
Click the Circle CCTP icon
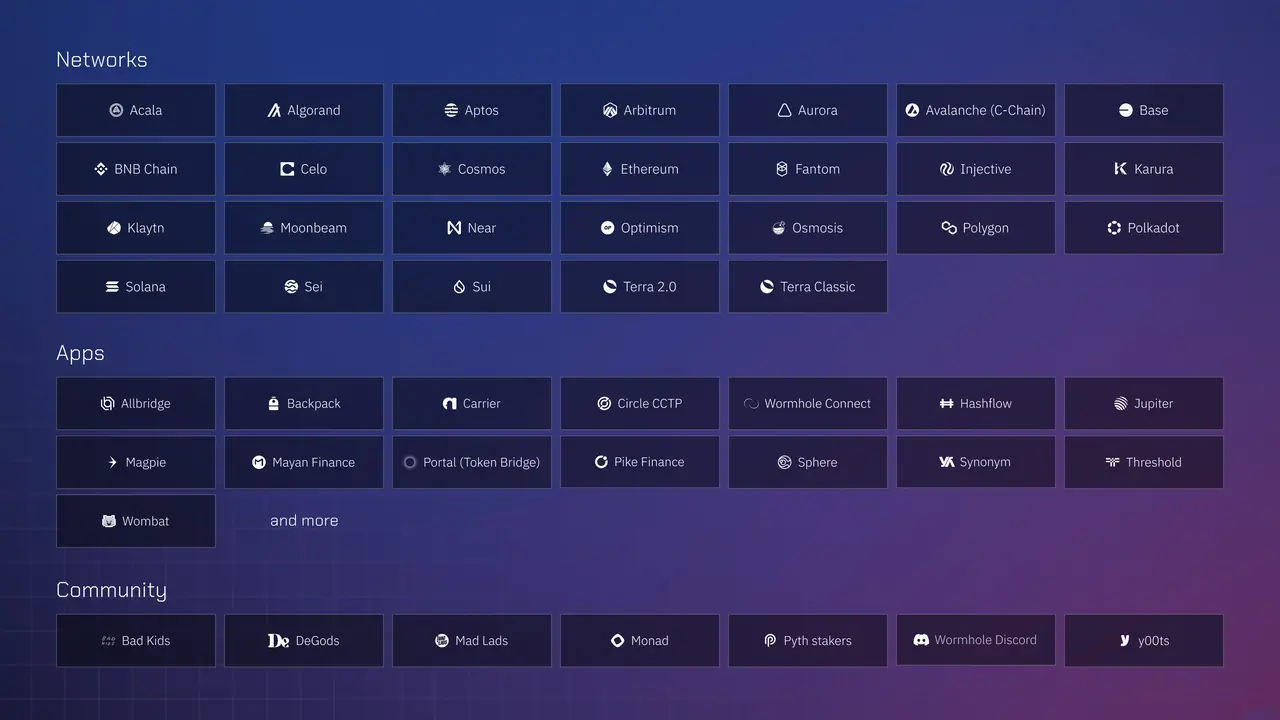(x=604, y=404)
